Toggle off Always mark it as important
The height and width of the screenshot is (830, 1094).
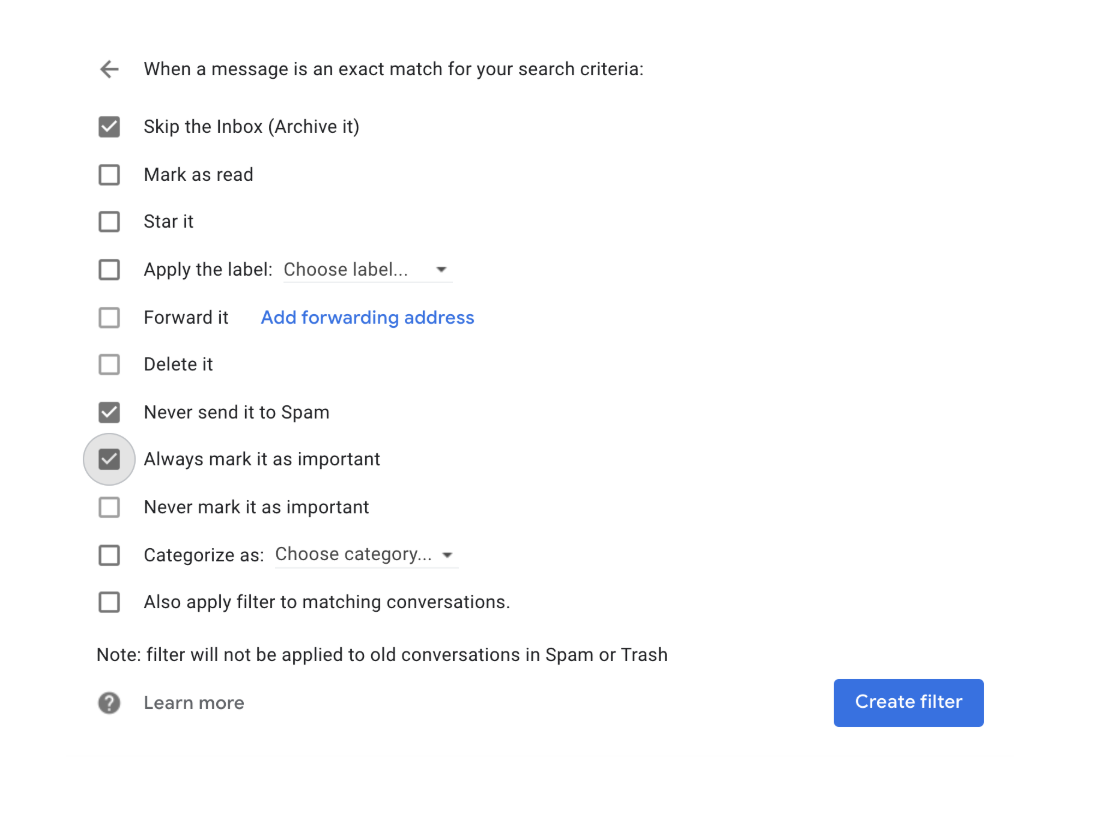pos(109,460)
